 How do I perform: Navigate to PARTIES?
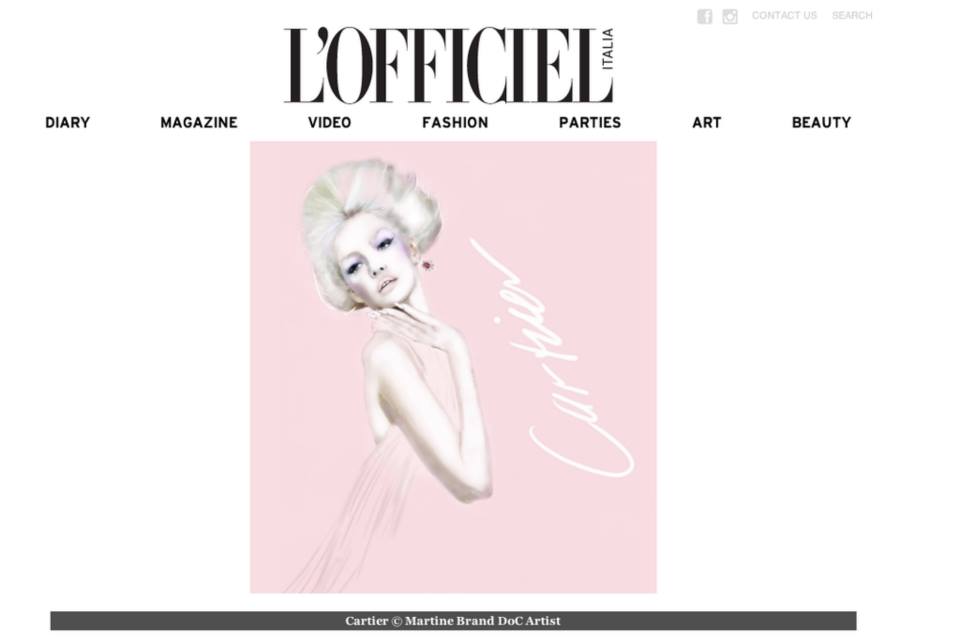(x=590, y=122)
